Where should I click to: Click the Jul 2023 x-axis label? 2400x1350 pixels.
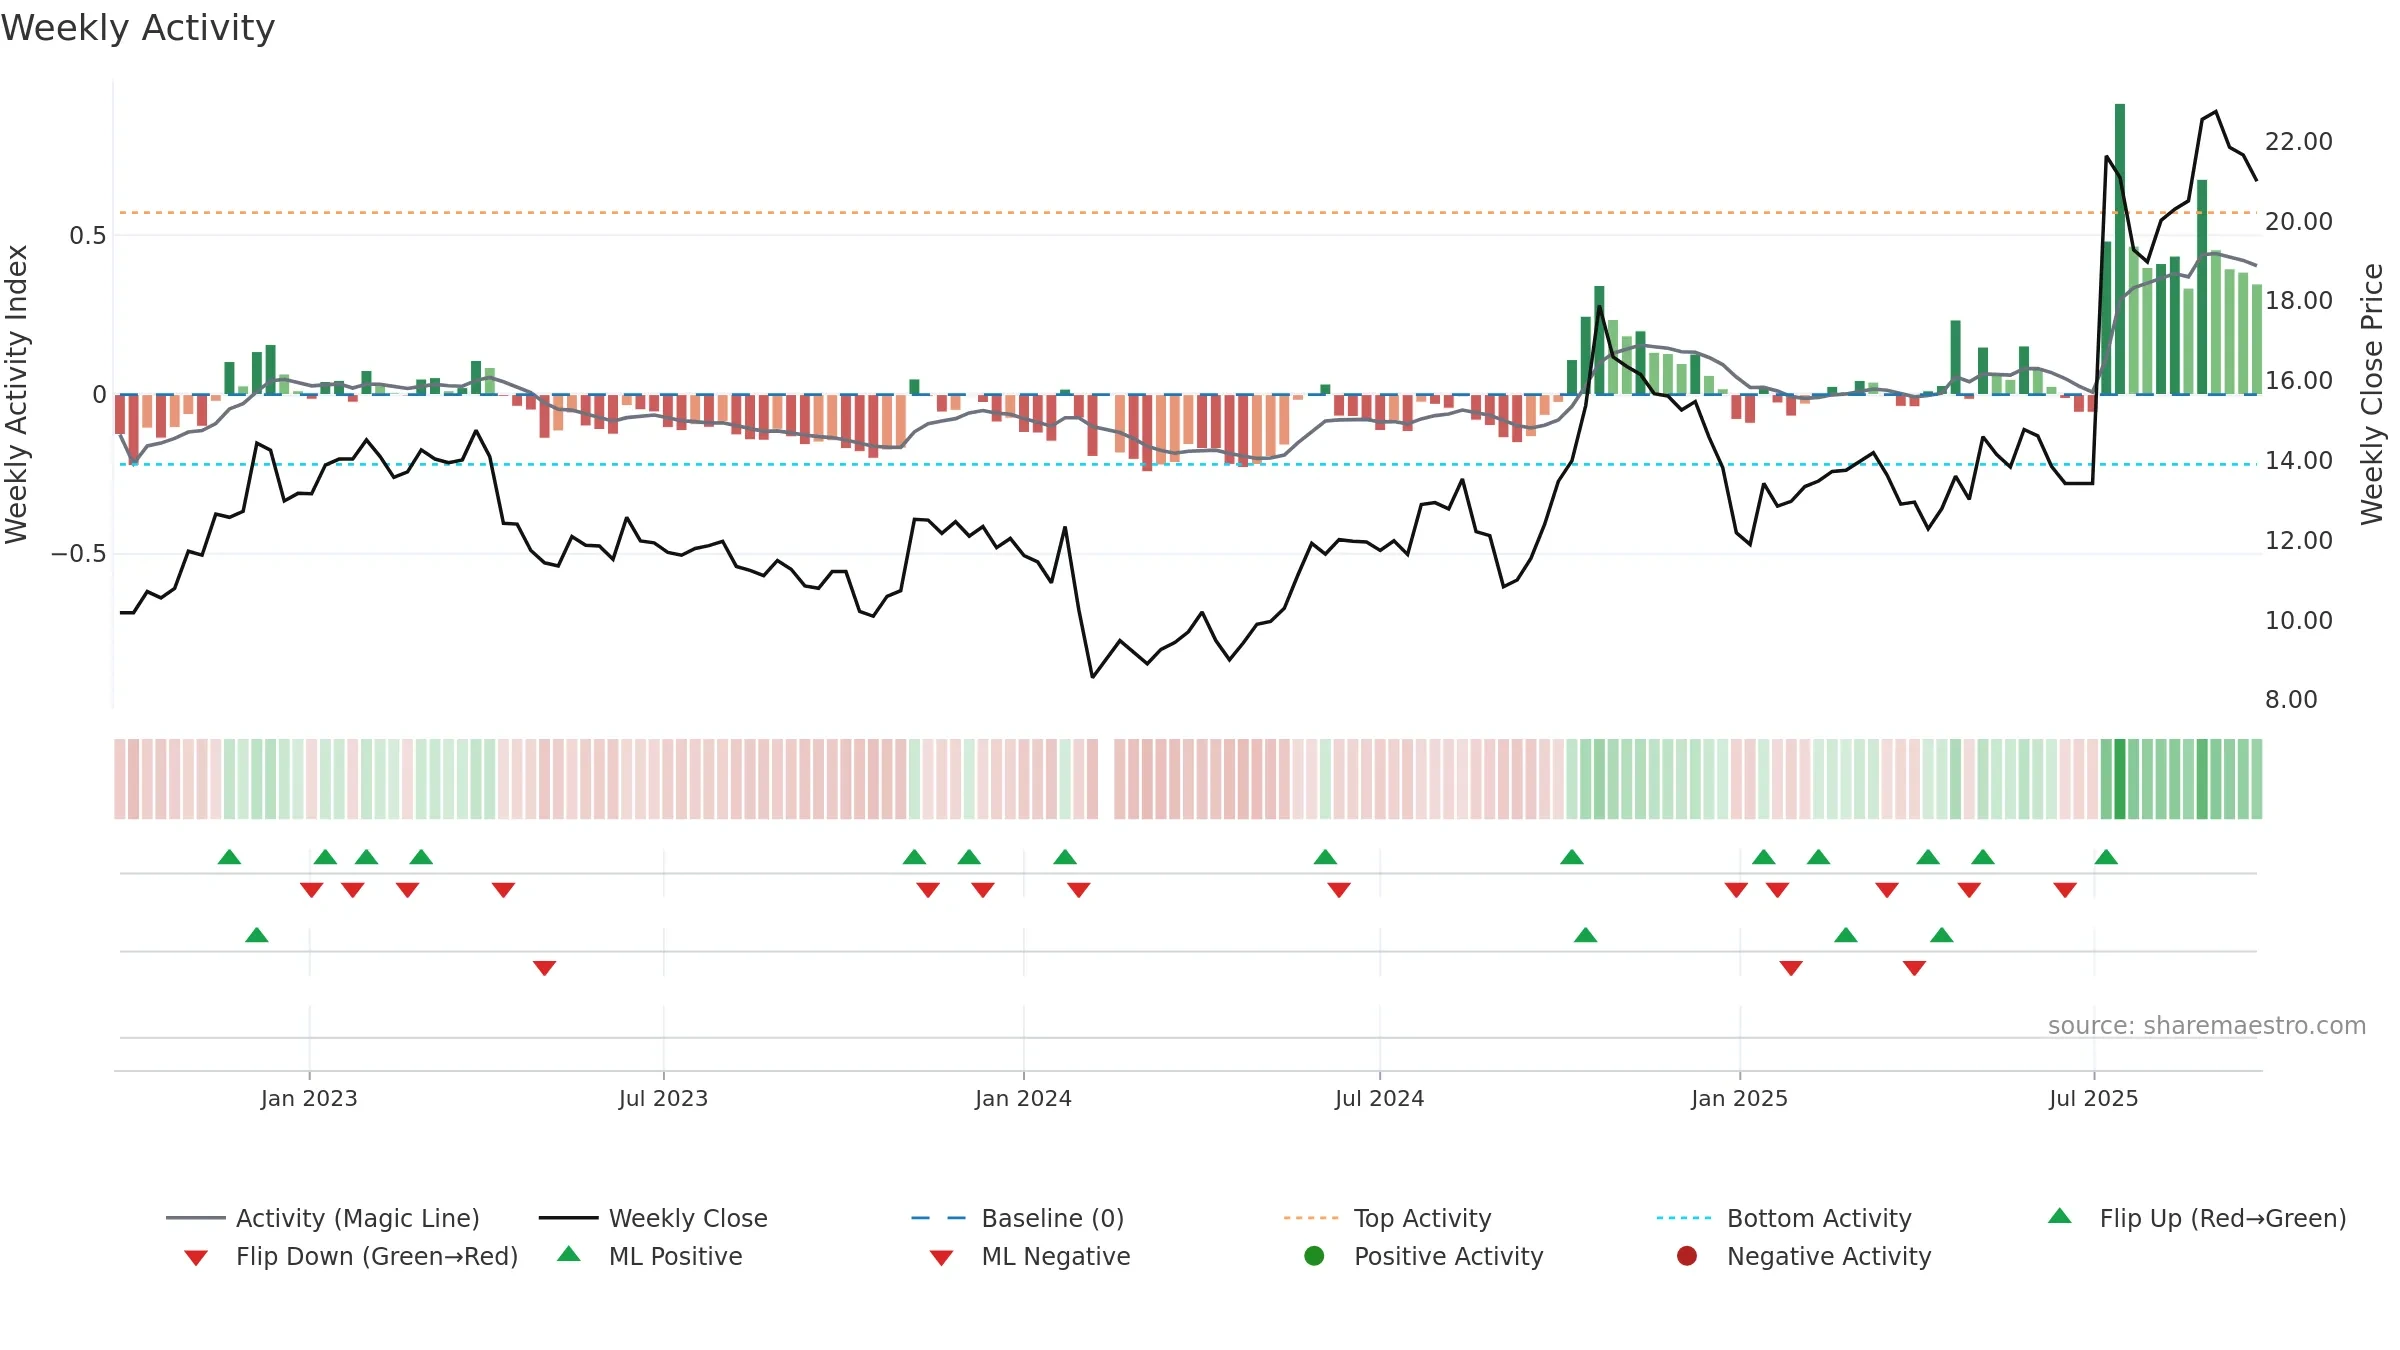pos(663,1098)
